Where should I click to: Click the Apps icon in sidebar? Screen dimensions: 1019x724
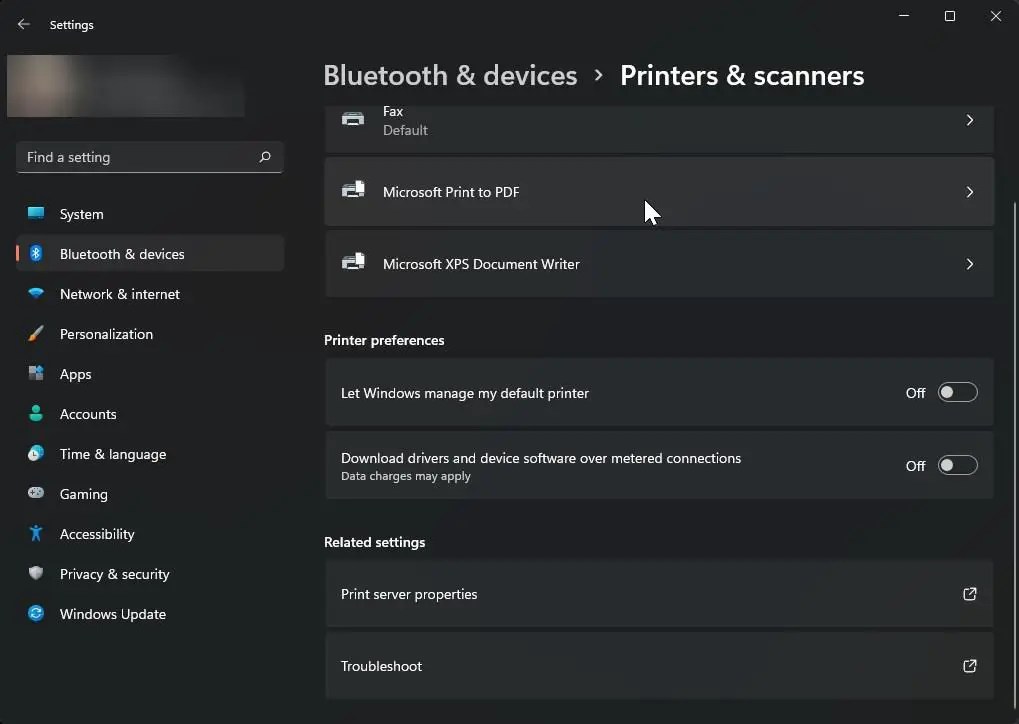pos(36,373)
